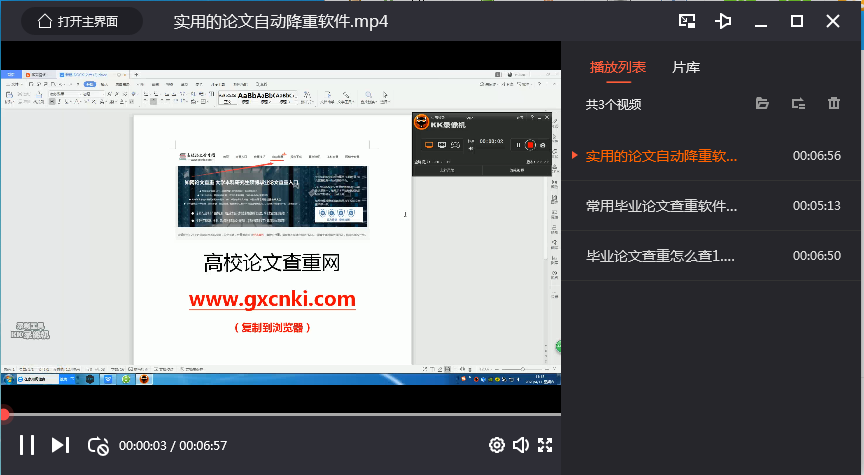This screenshot has width=864, height=475.
Task: Play 毕业论文查重怎么查1.... playlist item
Action: coord(712,256)
